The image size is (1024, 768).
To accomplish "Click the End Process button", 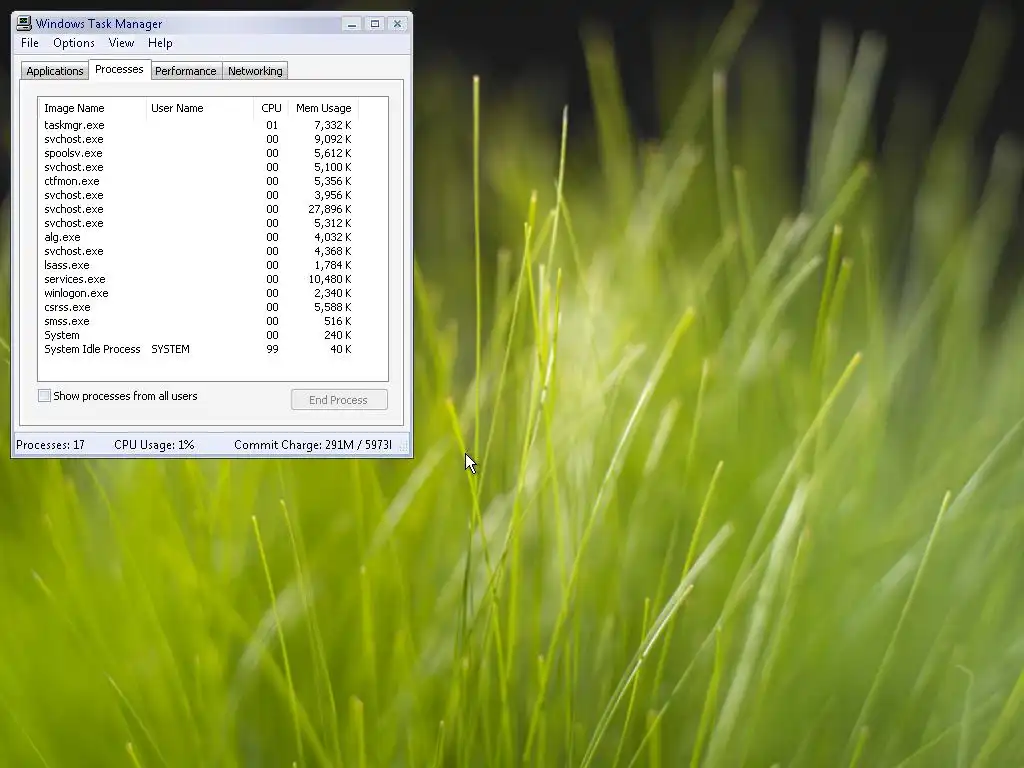I will [x=339, y=400].
